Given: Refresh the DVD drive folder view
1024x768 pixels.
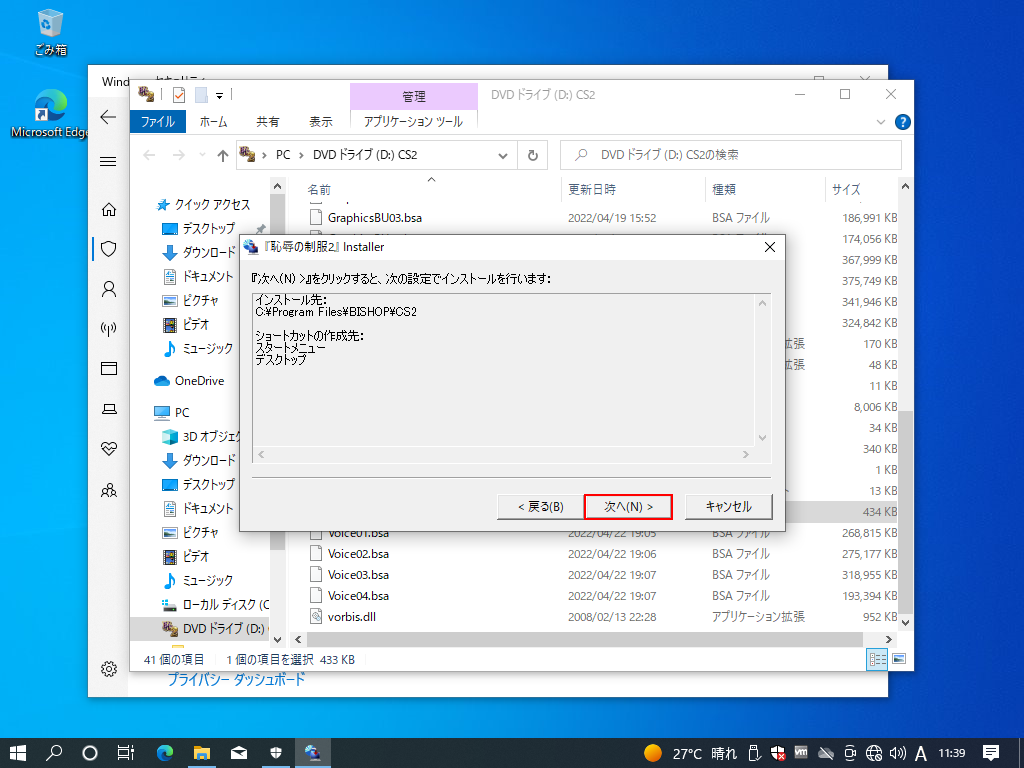Looking at the screenshot, I should pos(533,155).
